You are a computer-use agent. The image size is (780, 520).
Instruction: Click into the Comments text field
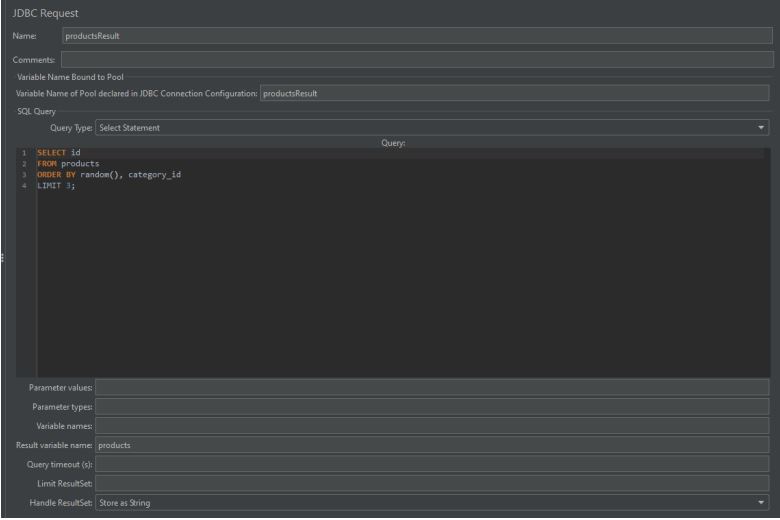(x=415, y=60)
